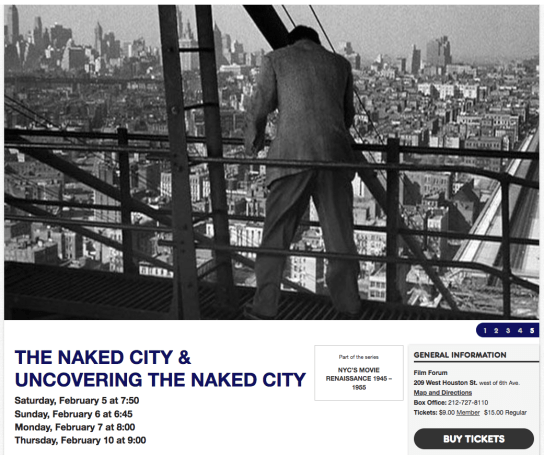The width and height of the screenshot is (544, 455).
Task: Select slideshow image 5 indicator
Action: coord(532,330)
